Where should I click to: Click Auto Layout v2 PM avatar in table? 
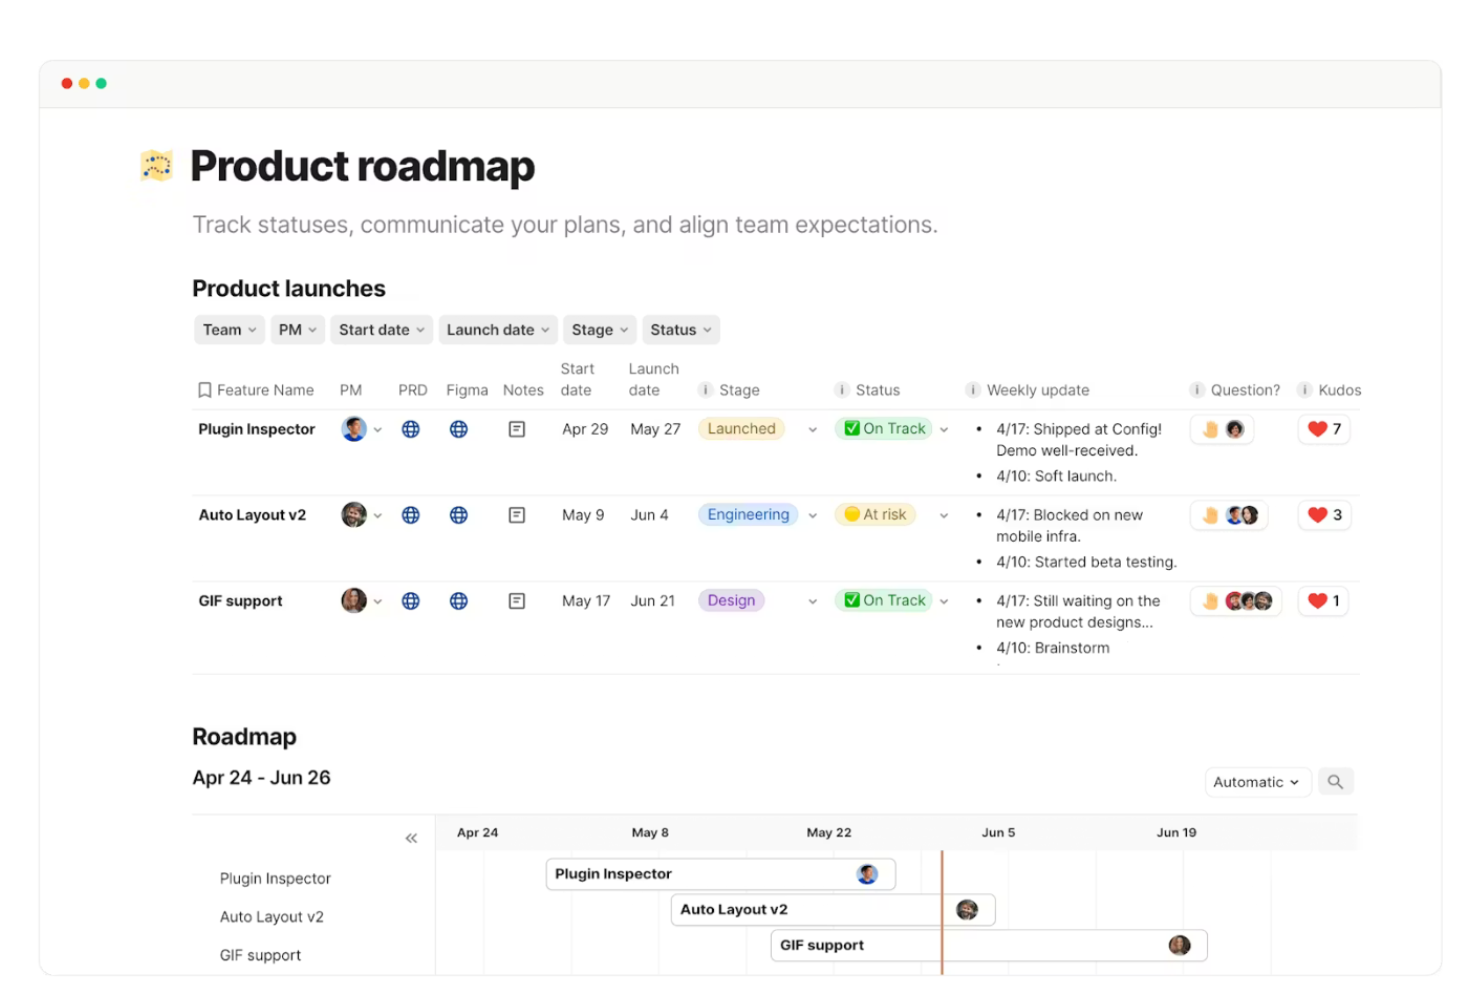354,515
